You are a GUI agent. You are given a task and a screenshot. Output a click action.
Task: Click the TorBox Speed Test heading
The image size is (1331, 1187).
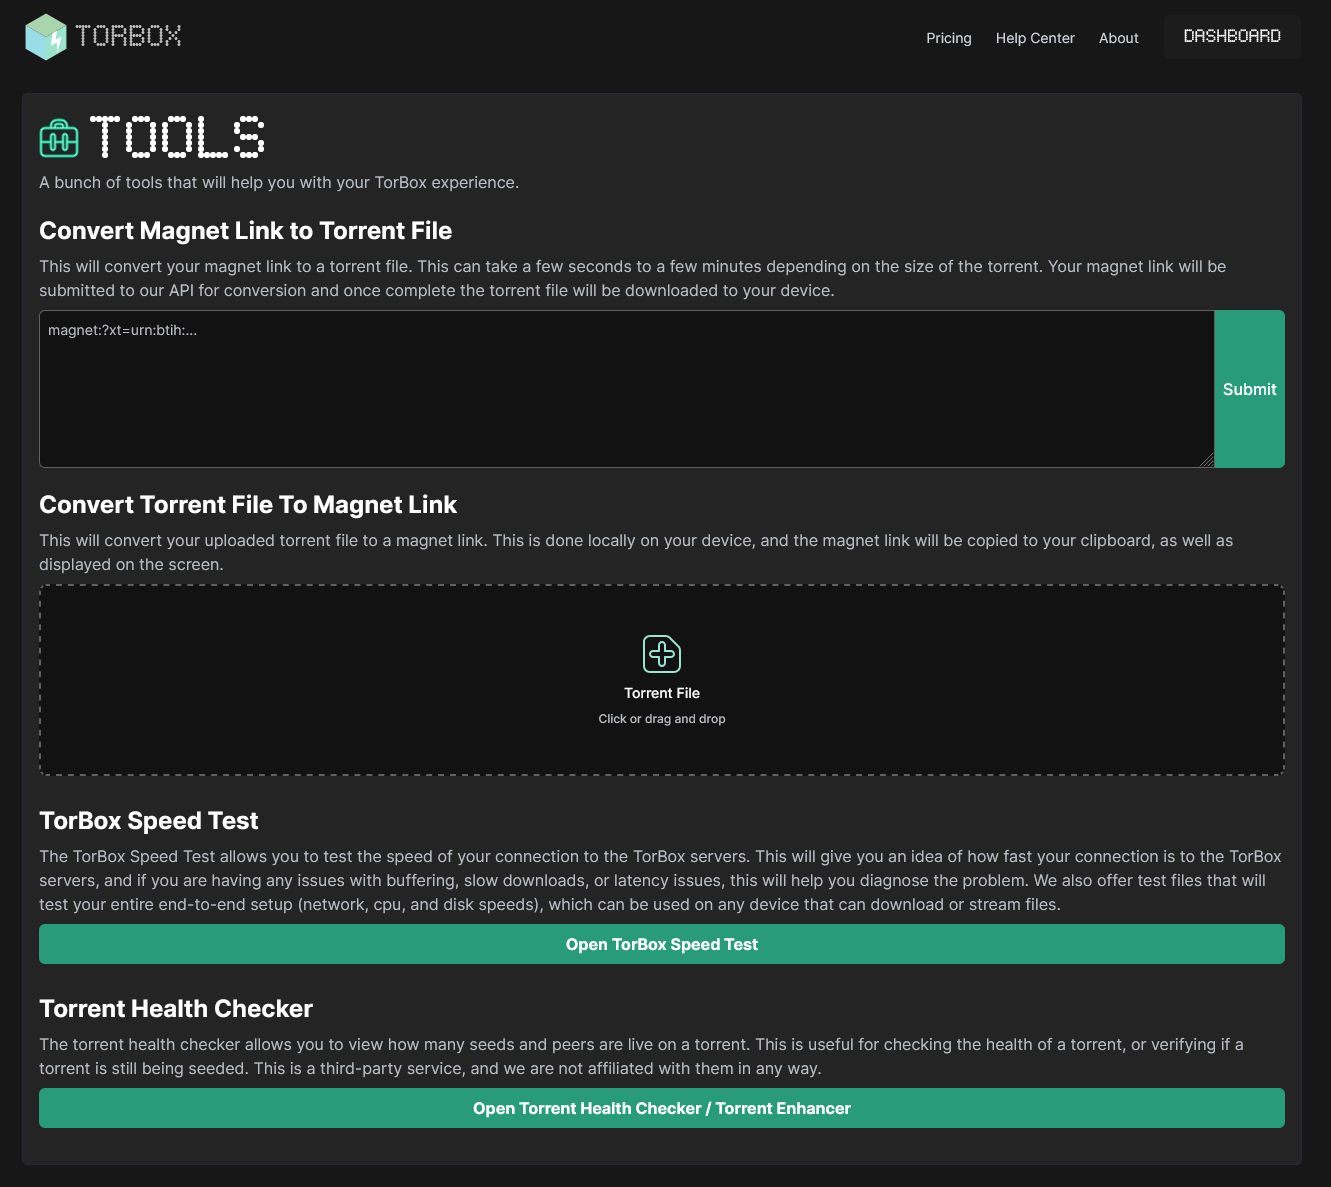point(149,821)
